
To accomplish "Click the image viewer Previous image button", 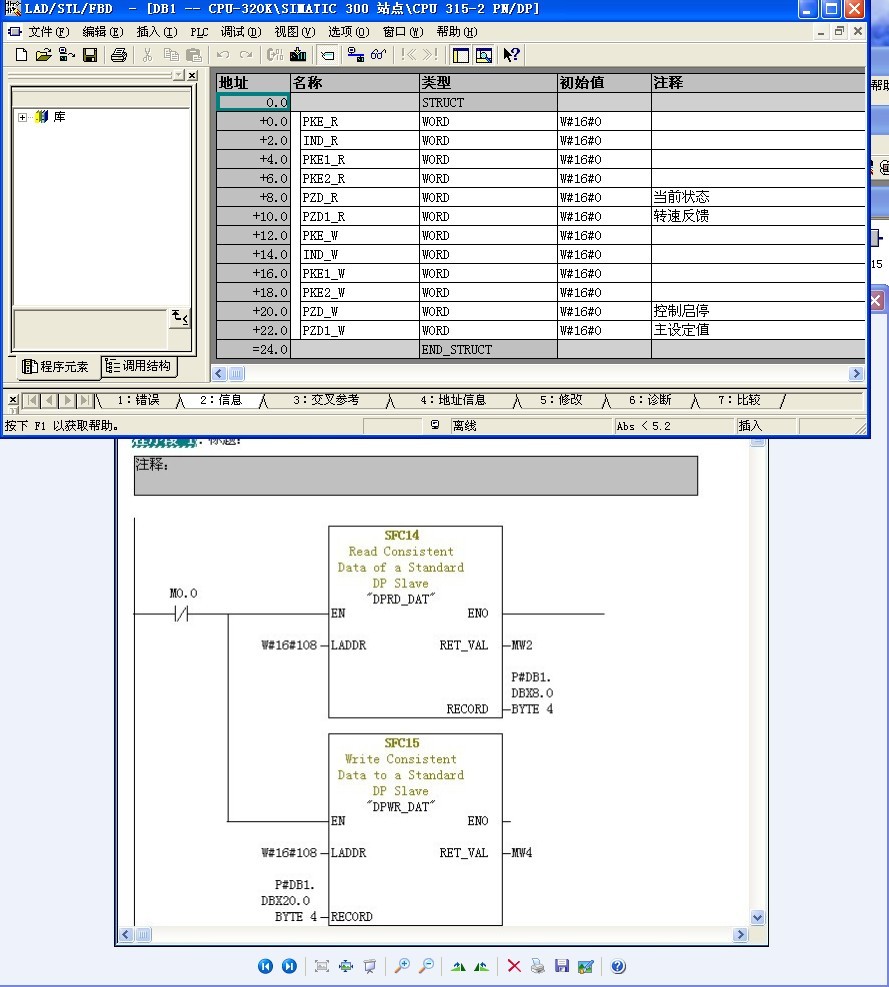I will click(x=266, y=966).
